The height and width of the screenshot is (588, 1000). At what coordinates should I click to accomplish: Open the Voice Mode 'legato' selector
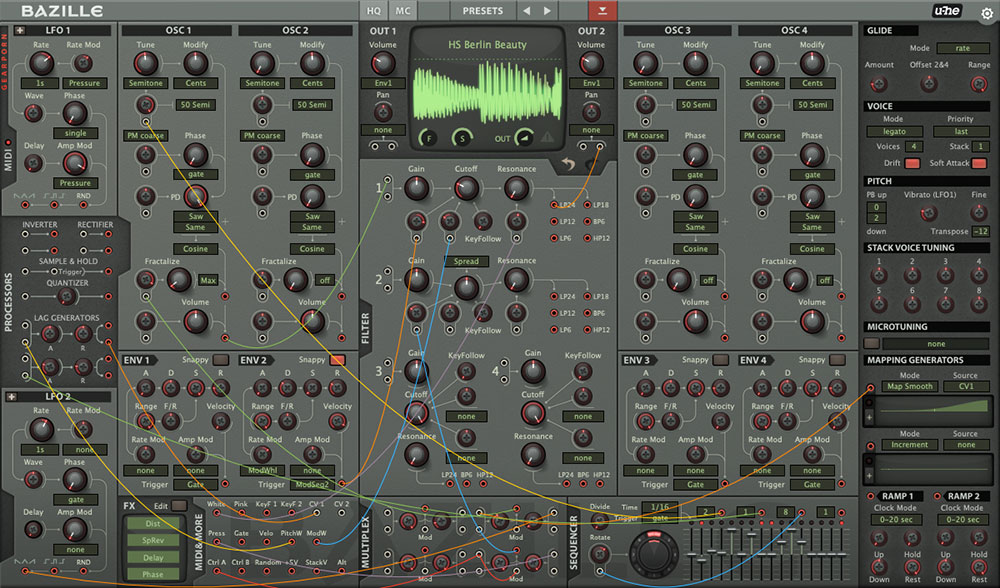(893, 132)
